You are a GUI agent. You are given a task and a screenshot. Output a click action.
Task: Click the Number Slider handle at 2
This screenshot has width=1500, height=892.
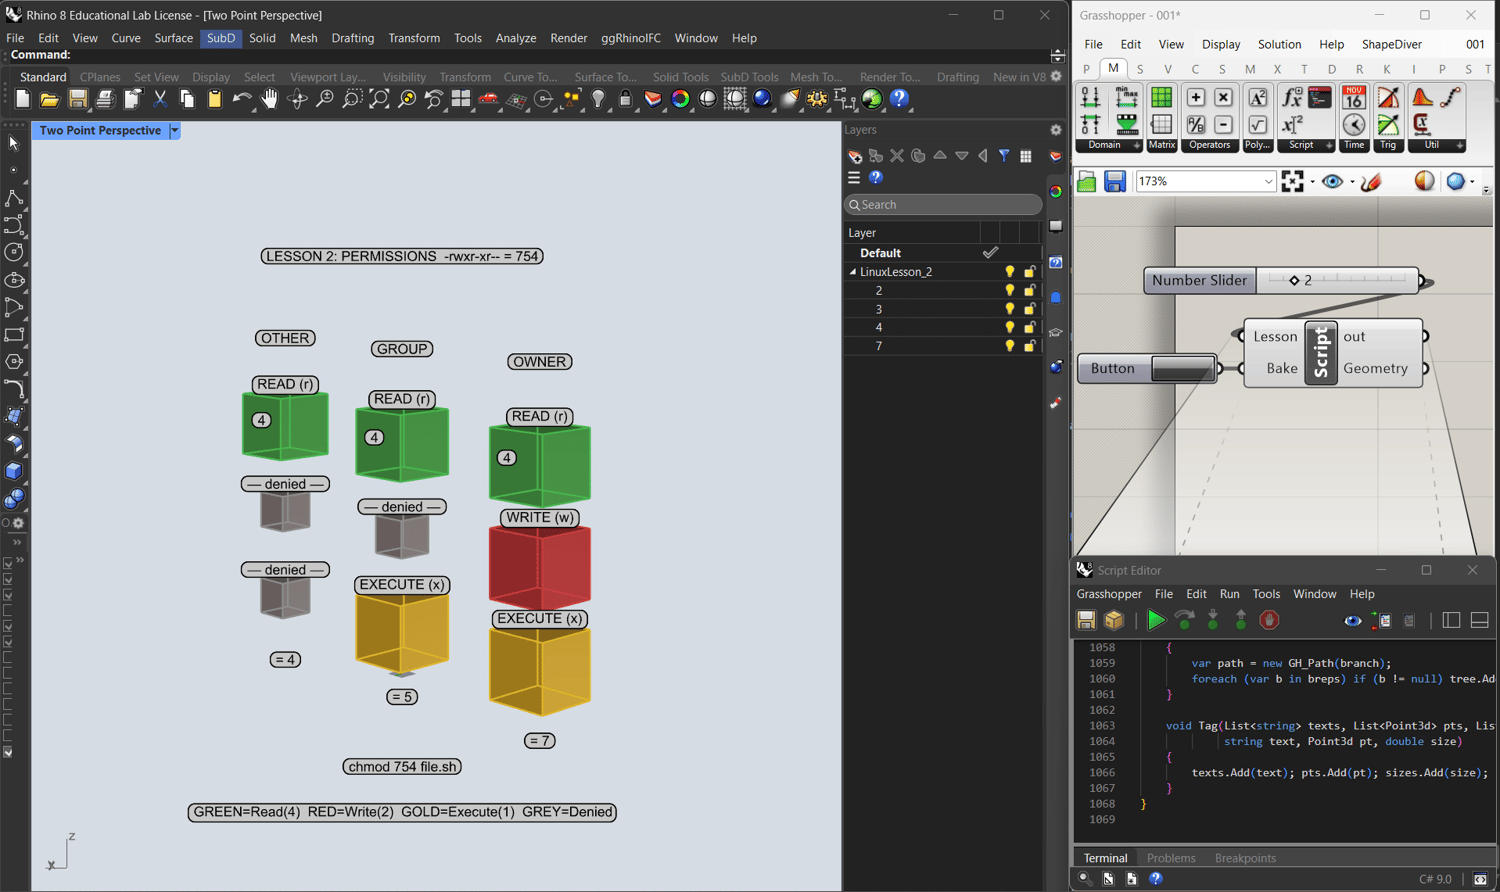pos(1294,281)
